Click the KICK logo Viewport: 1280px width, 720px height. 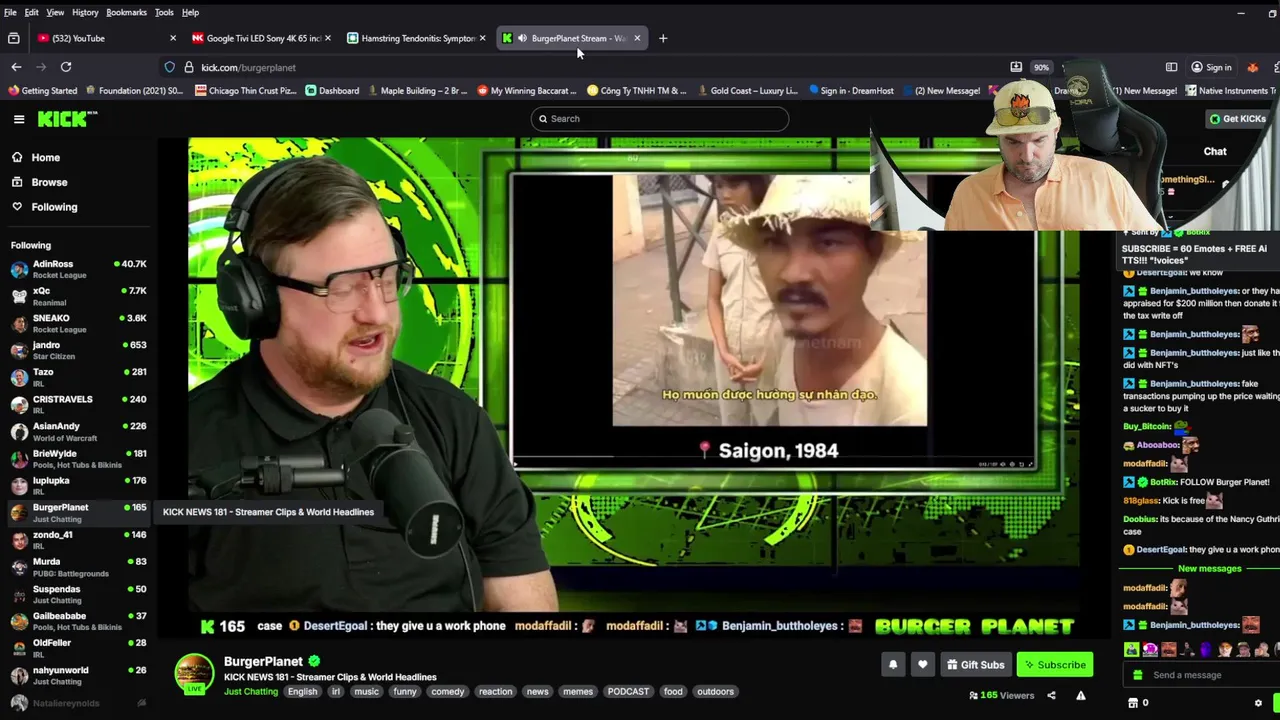(x=67, y=119)
